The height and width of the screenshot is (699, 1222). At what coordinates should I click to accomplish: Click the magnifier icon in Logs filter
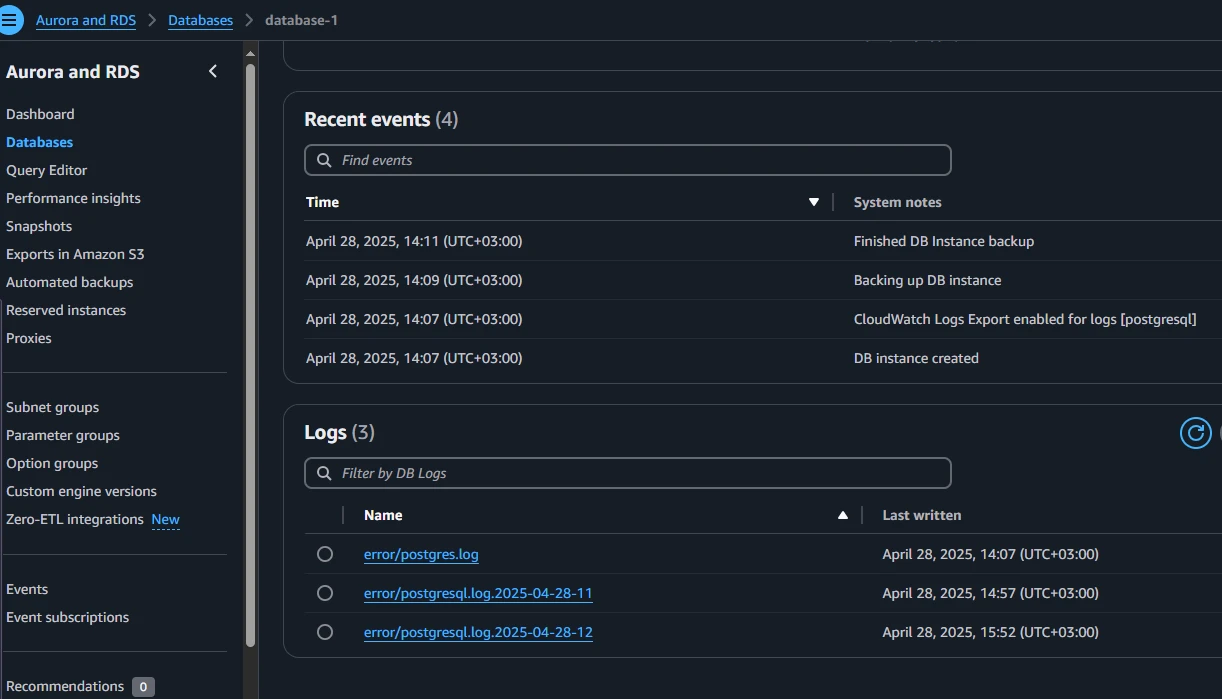(x=324, y=473)
